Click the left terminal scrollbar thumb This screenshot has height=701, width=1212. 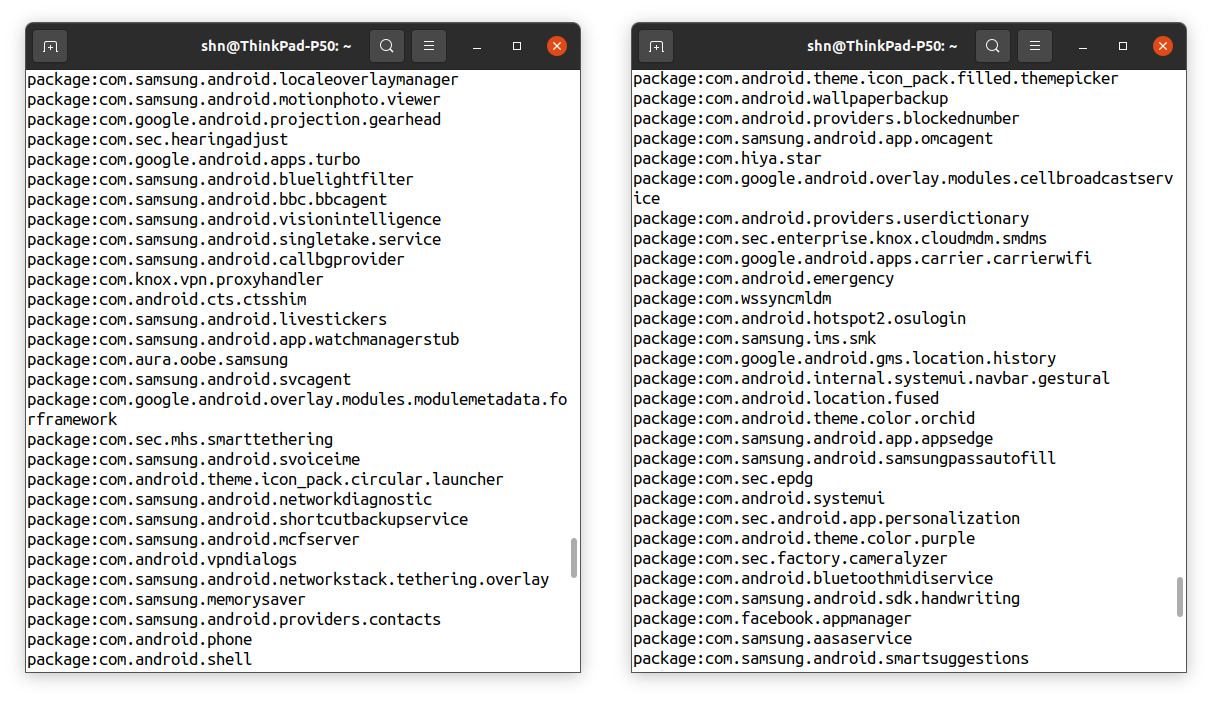(x=574, y=558)
